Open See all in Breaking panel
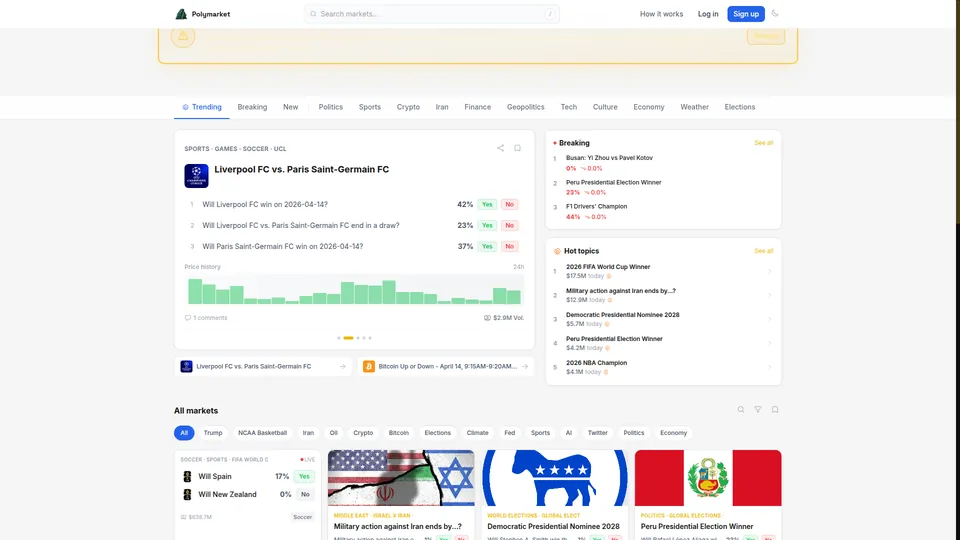Viewport: 960px width, 540px height. (763, 143)
